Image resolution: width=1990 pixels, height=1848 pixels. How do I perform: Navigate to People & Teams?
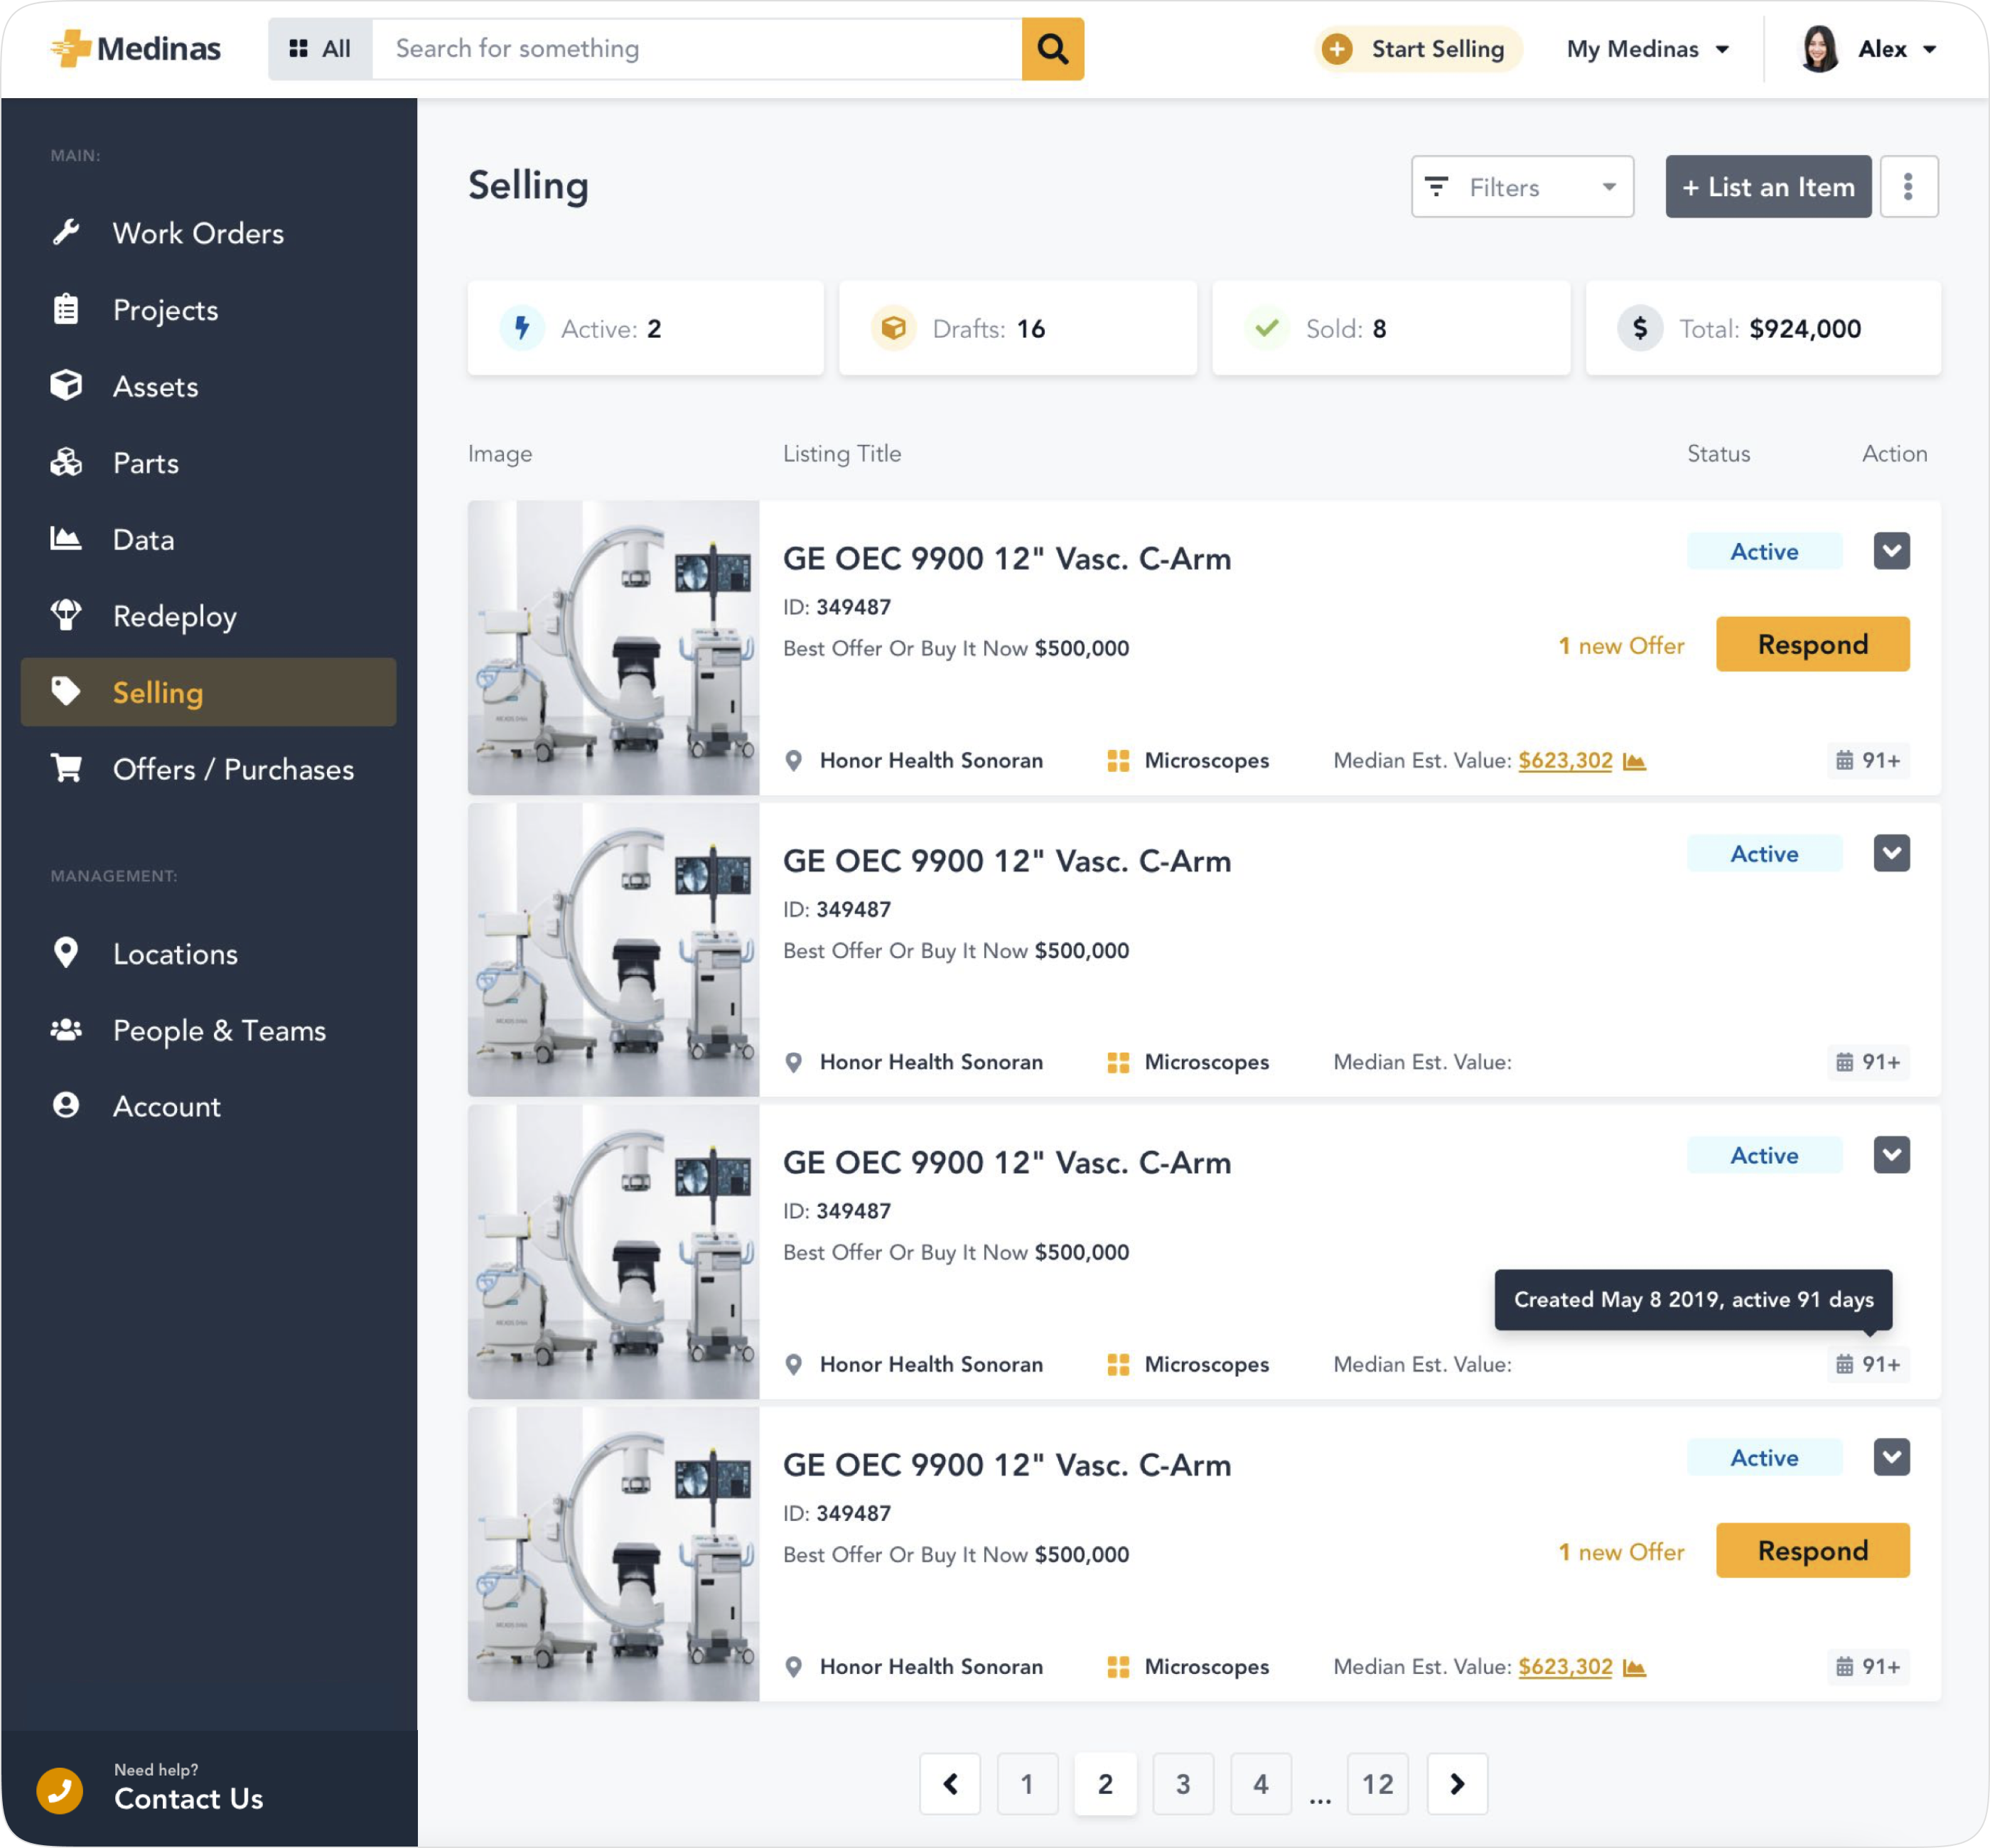pyautogui.click(x=208, y=1030)
